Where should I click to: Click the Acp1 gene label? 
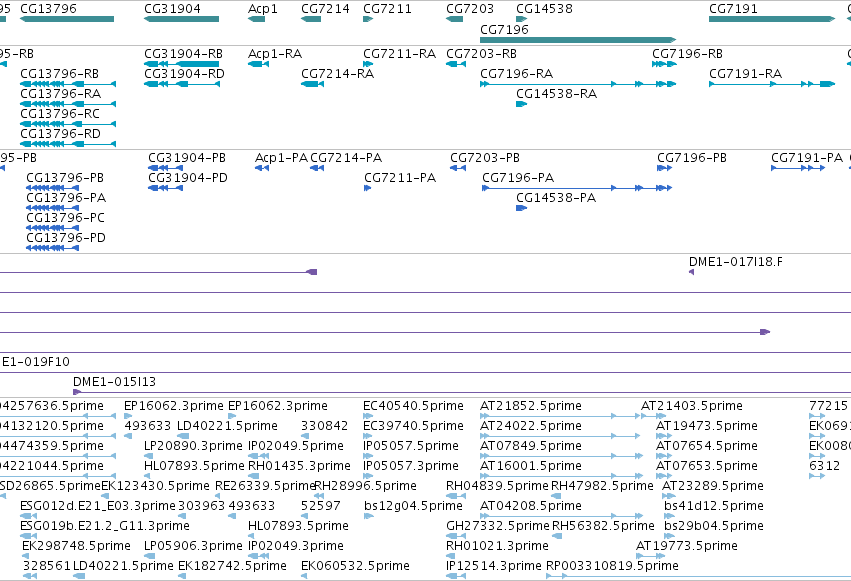click(263, 9)
